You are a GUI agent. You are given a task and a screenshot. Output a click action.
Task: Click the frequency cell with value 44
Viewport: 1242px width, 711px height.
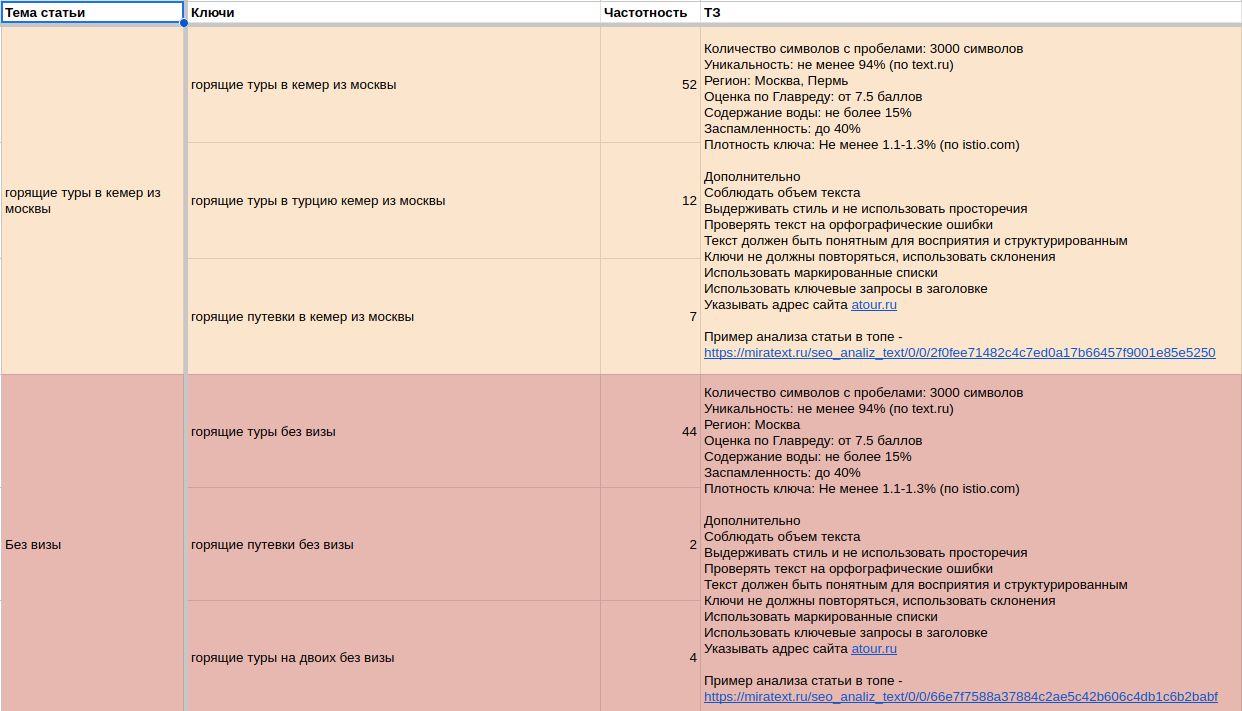[x=650, y=432]
